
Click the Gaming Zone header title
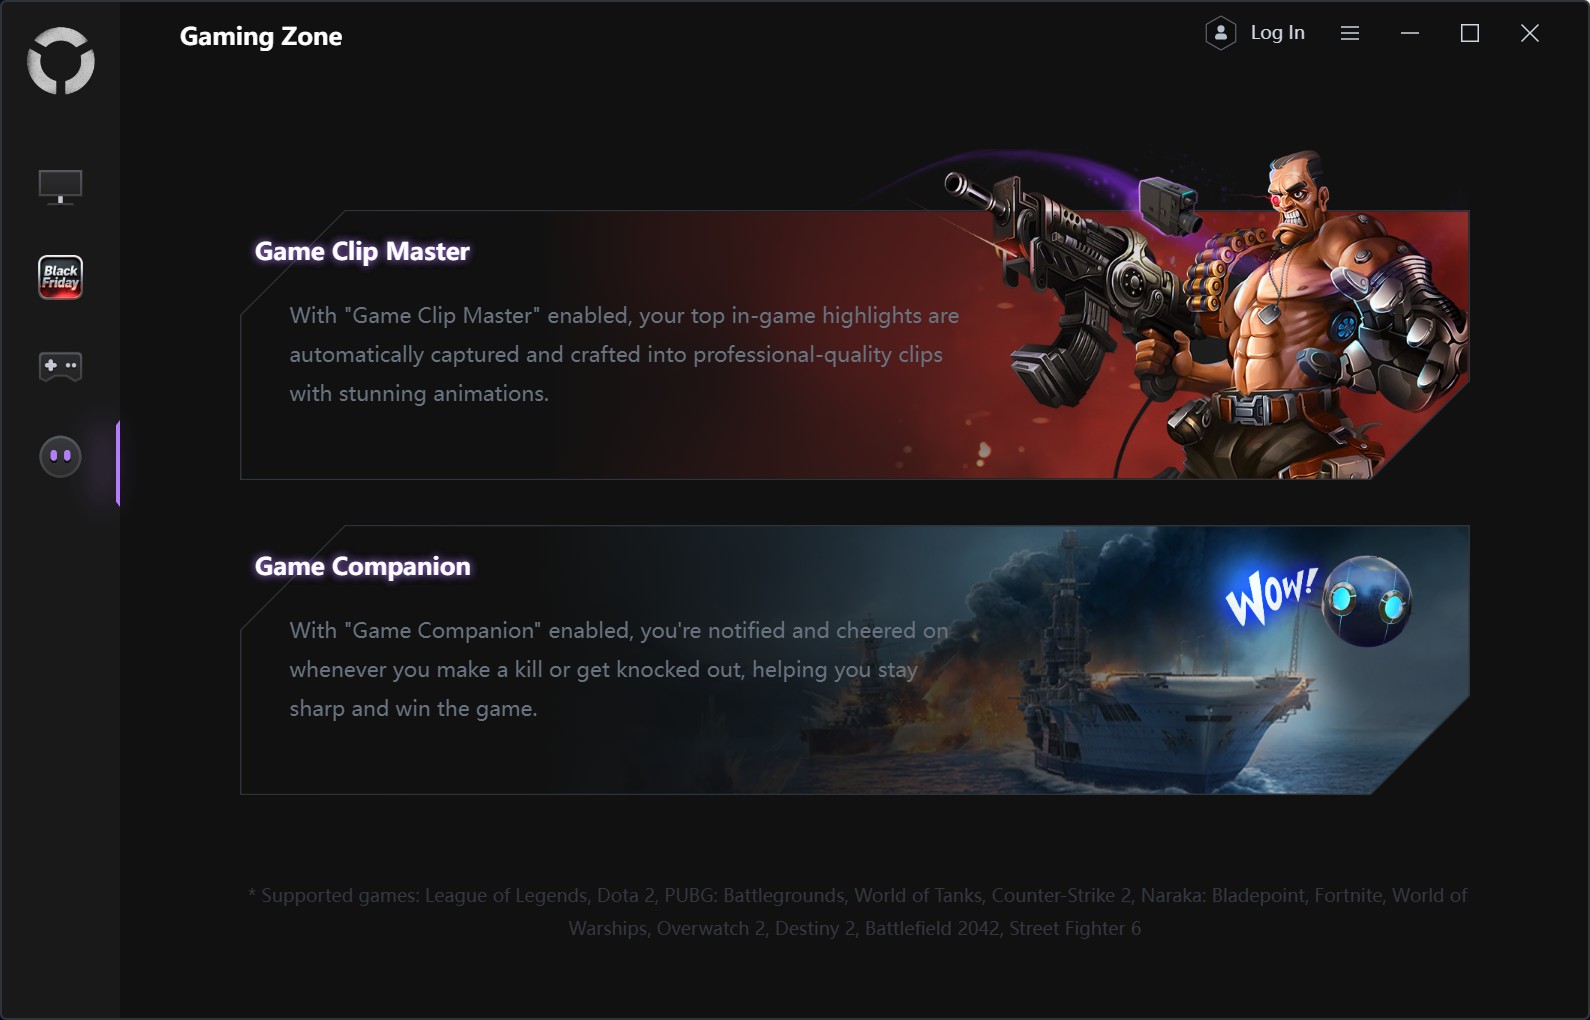click(261, 36)
